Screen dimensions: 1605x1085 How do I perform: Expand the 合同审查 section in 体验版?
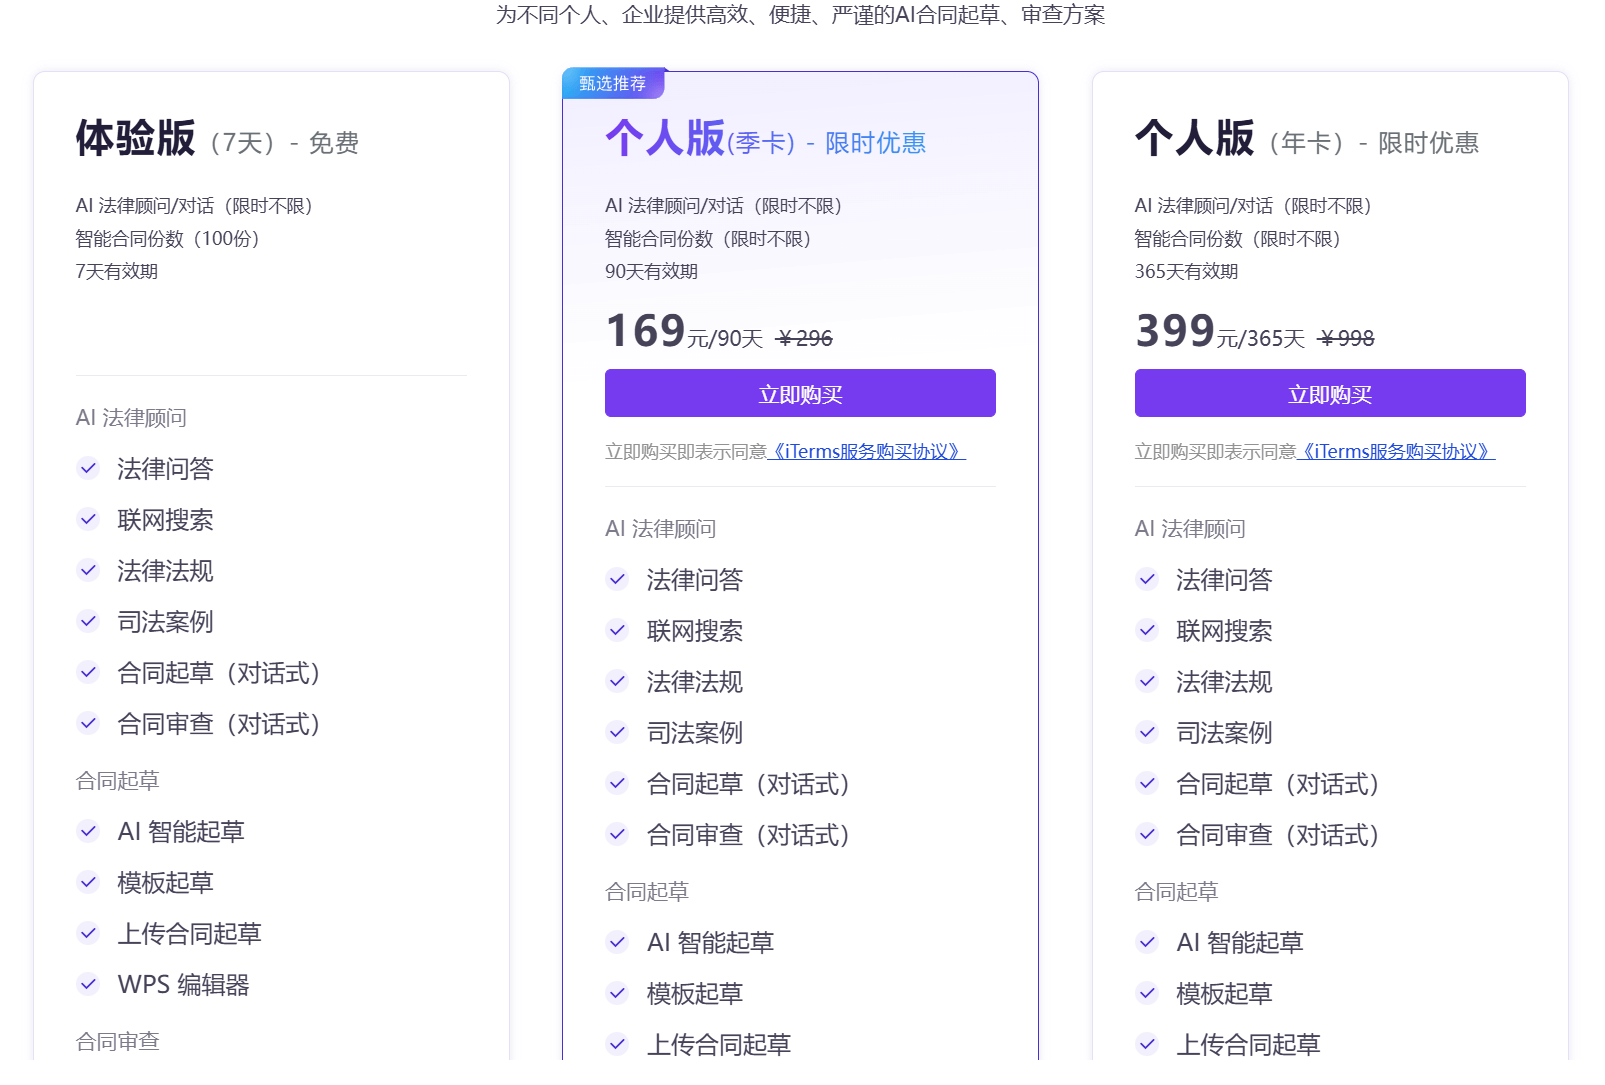pos(117,1041)
